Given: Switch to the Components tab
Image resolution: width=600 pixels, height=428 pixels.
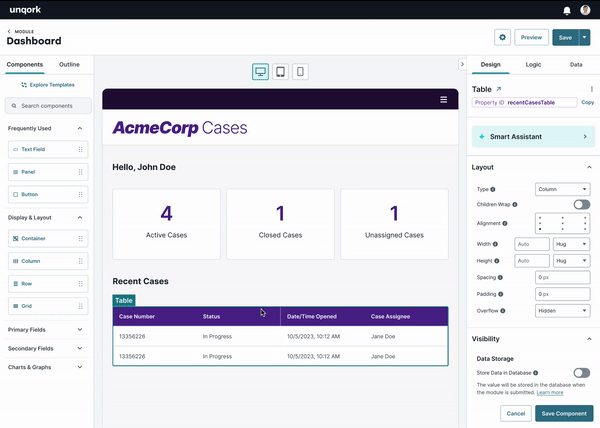Looking at the screenshot, I should (25, 65).
